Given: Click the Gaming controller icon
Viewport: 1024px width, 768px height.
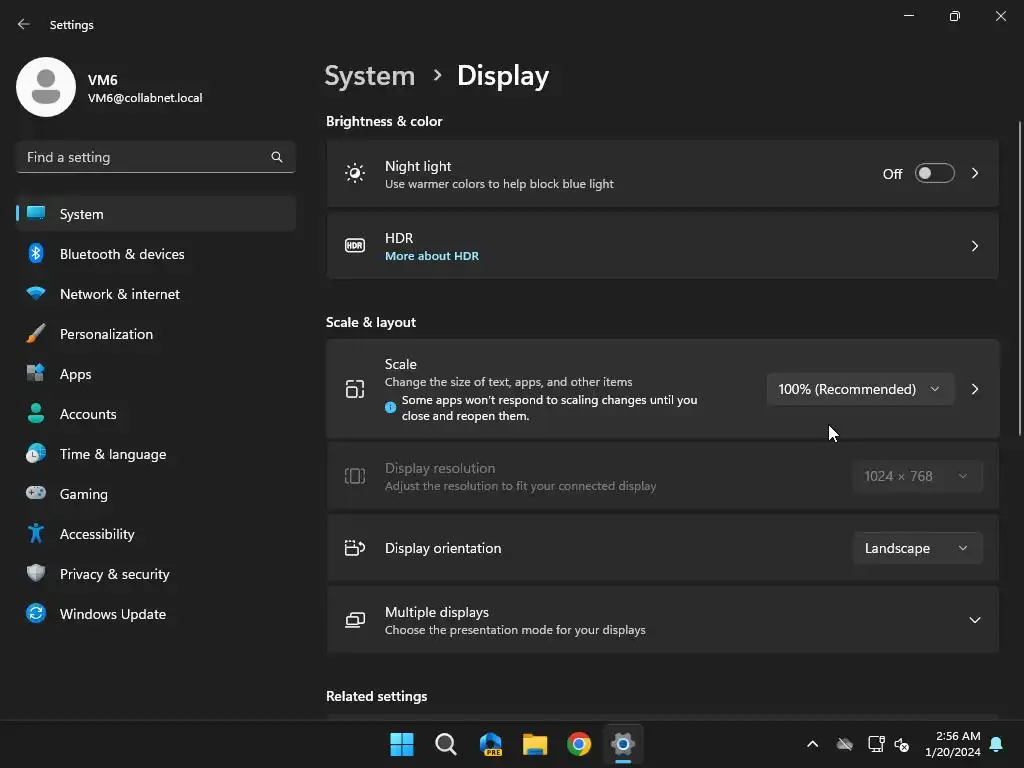Looking at the screenshot, I should [x=36, y=493].
